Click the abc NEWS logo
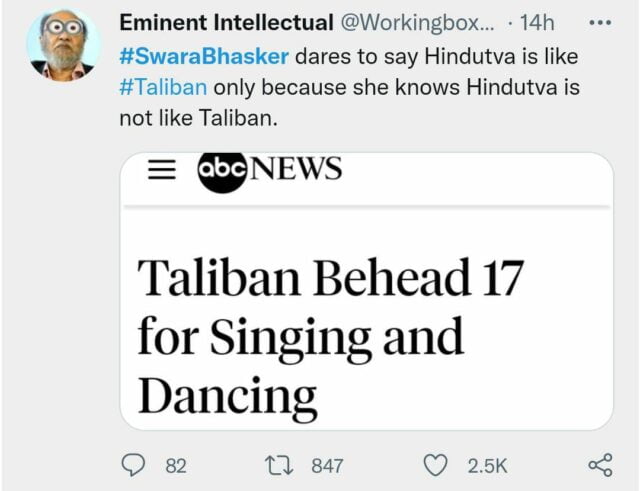The image size is (640, 491). tap(269, 170)
